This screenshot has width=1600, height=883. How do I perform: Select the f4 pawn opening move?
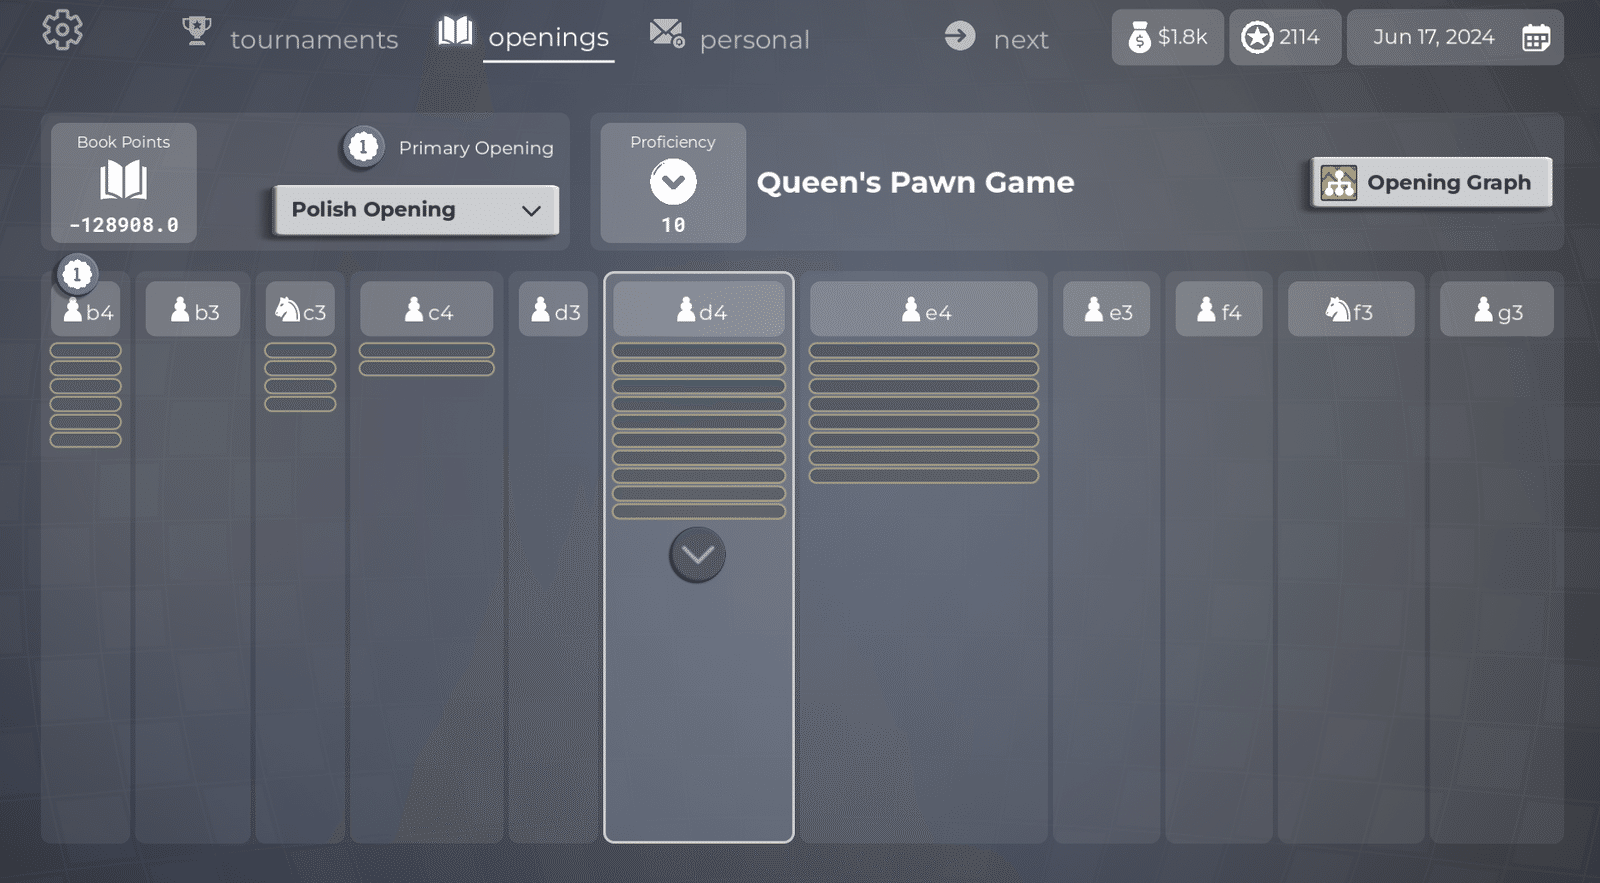click(1219, 309)
